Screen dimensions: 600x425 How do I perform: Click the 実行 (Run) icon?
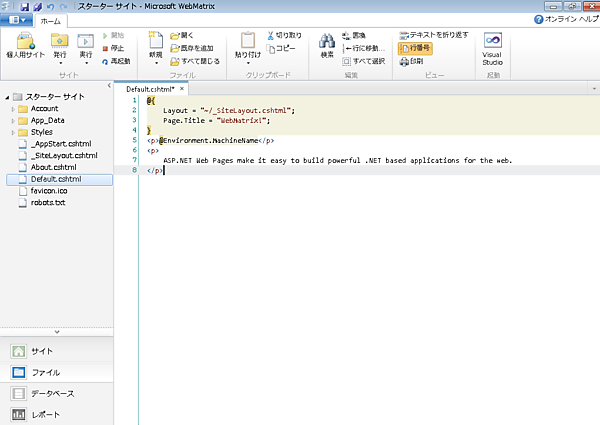(86, 43)
